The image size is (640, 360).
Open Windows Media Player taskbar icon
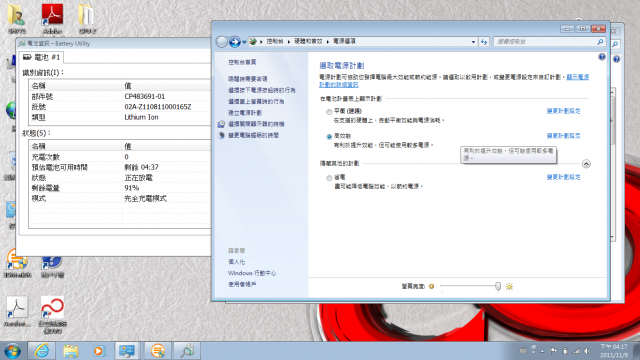pos(98,351)
